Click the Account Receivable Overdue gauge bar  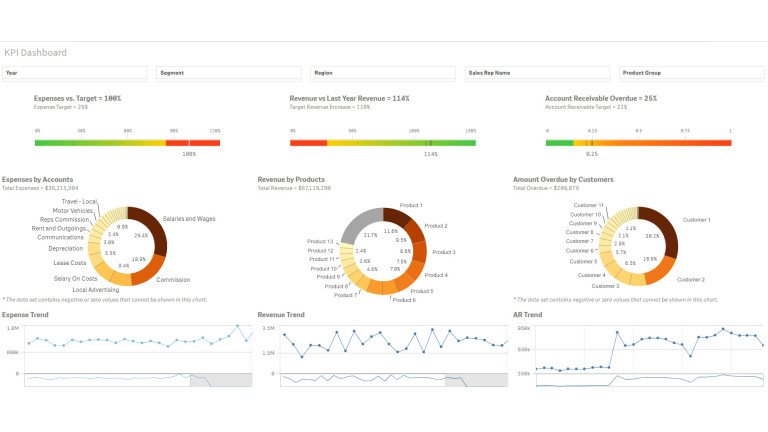pyautogui.click(x=637, y=143)
